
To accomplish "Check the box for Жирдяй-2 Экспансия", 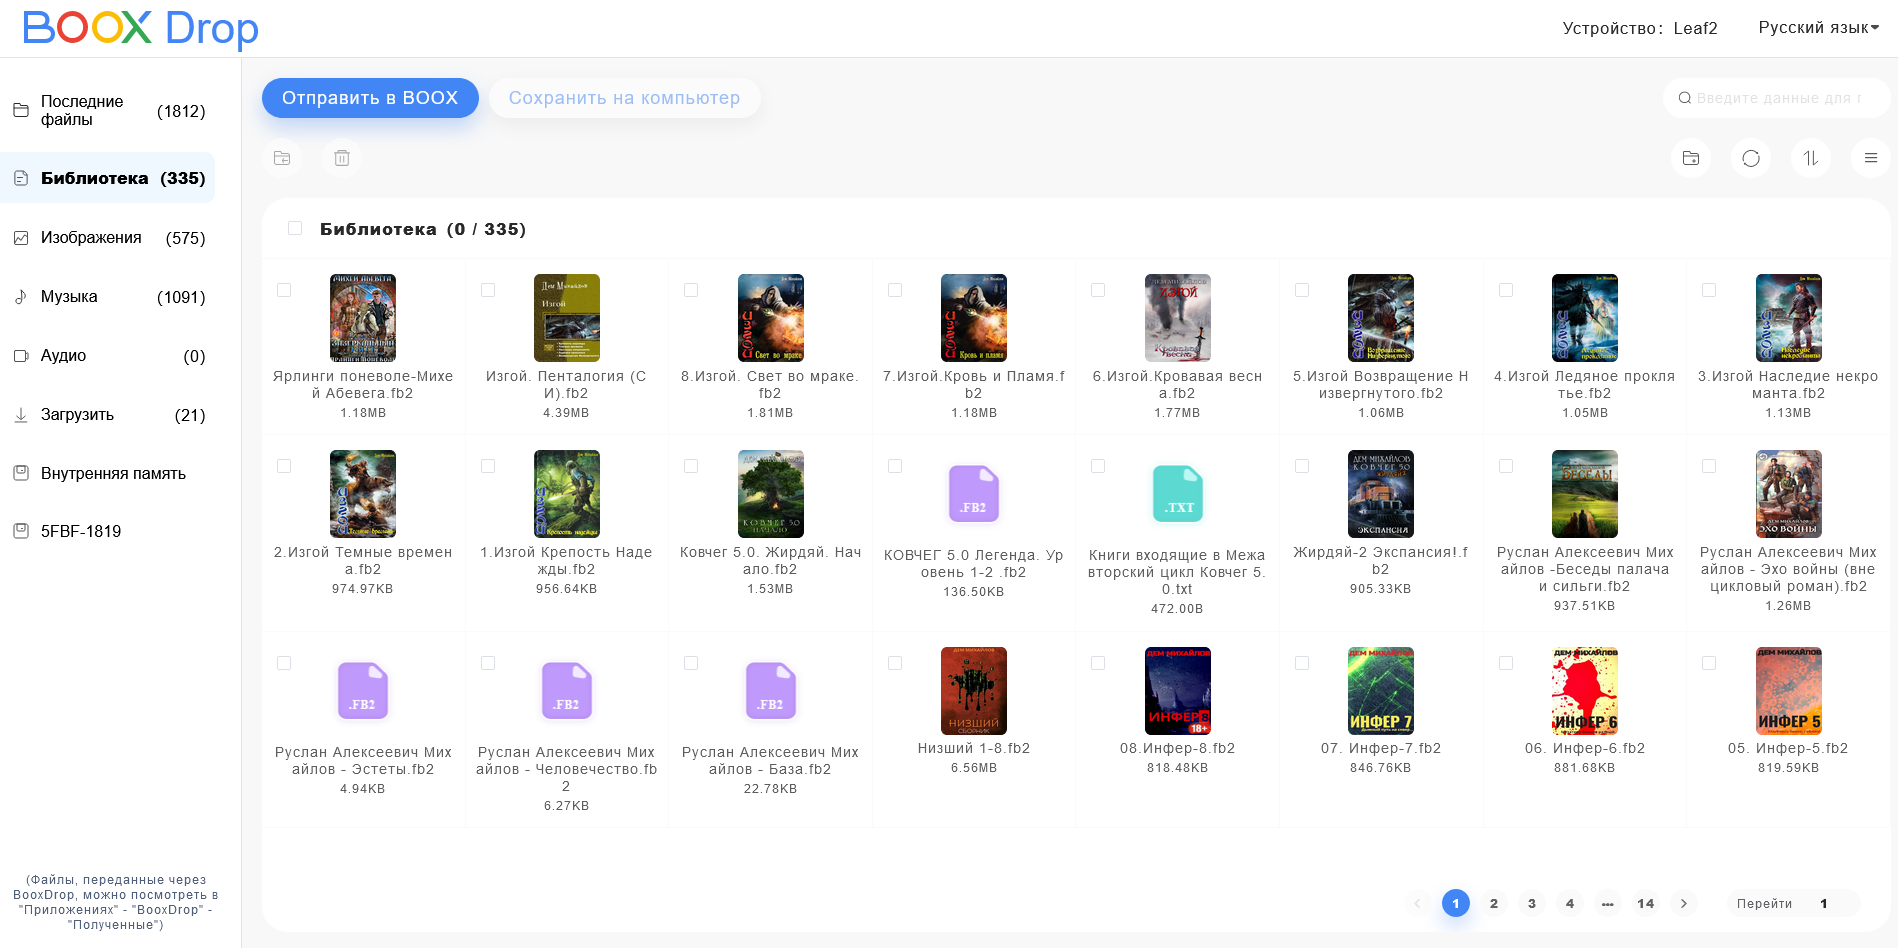I will pos(1302,466).
